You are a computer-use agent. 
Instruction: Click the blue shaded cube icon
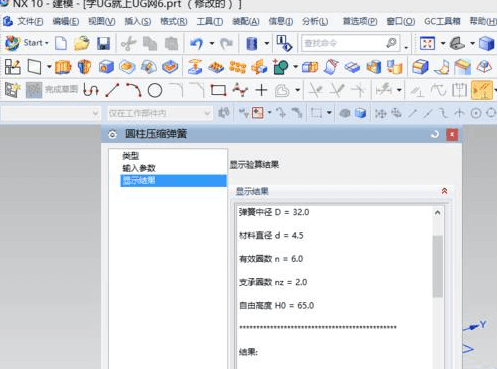click(486, 43)
